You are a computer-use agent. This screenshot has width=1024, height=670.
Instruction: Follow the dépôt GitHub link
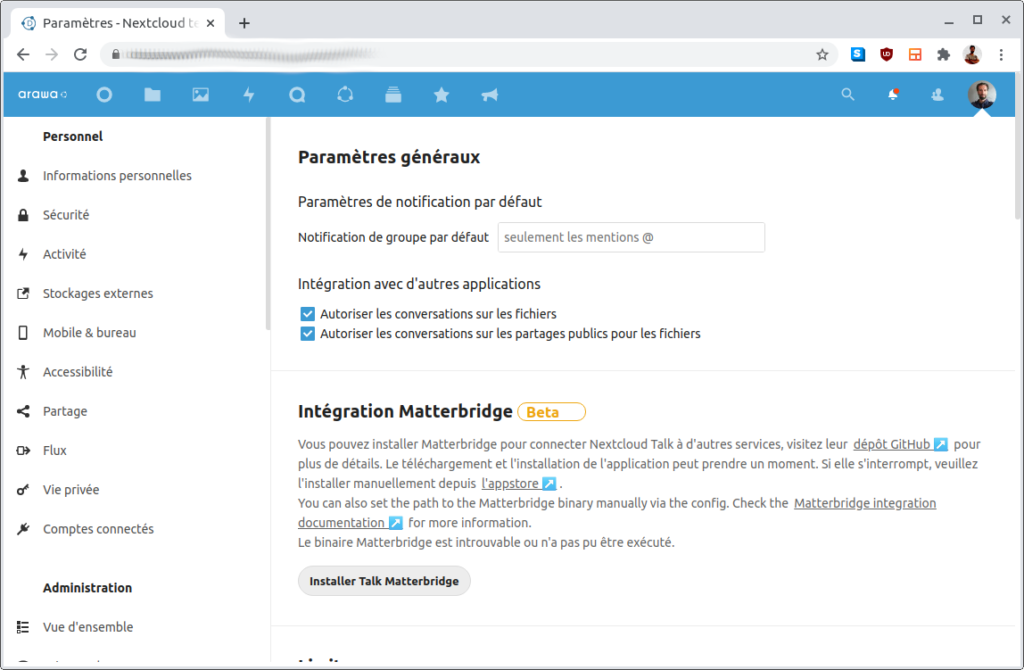(x=900, y=444)
